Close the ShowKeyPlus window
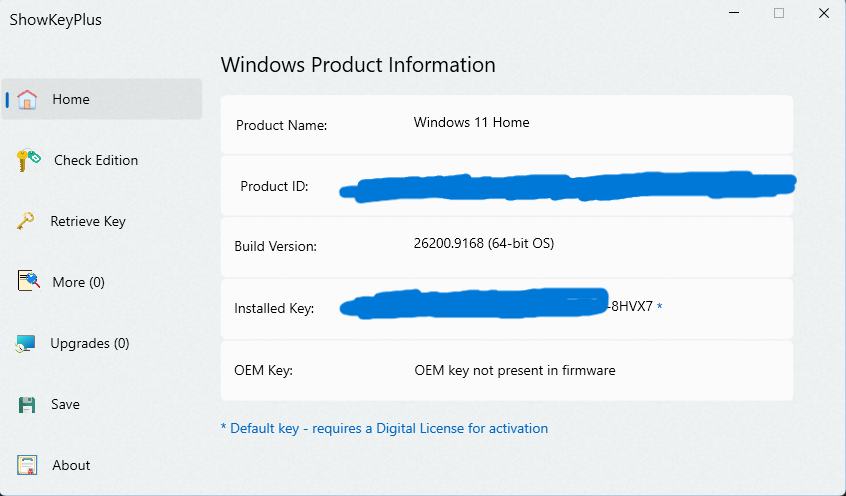The image size is (846, 496). 824,13
